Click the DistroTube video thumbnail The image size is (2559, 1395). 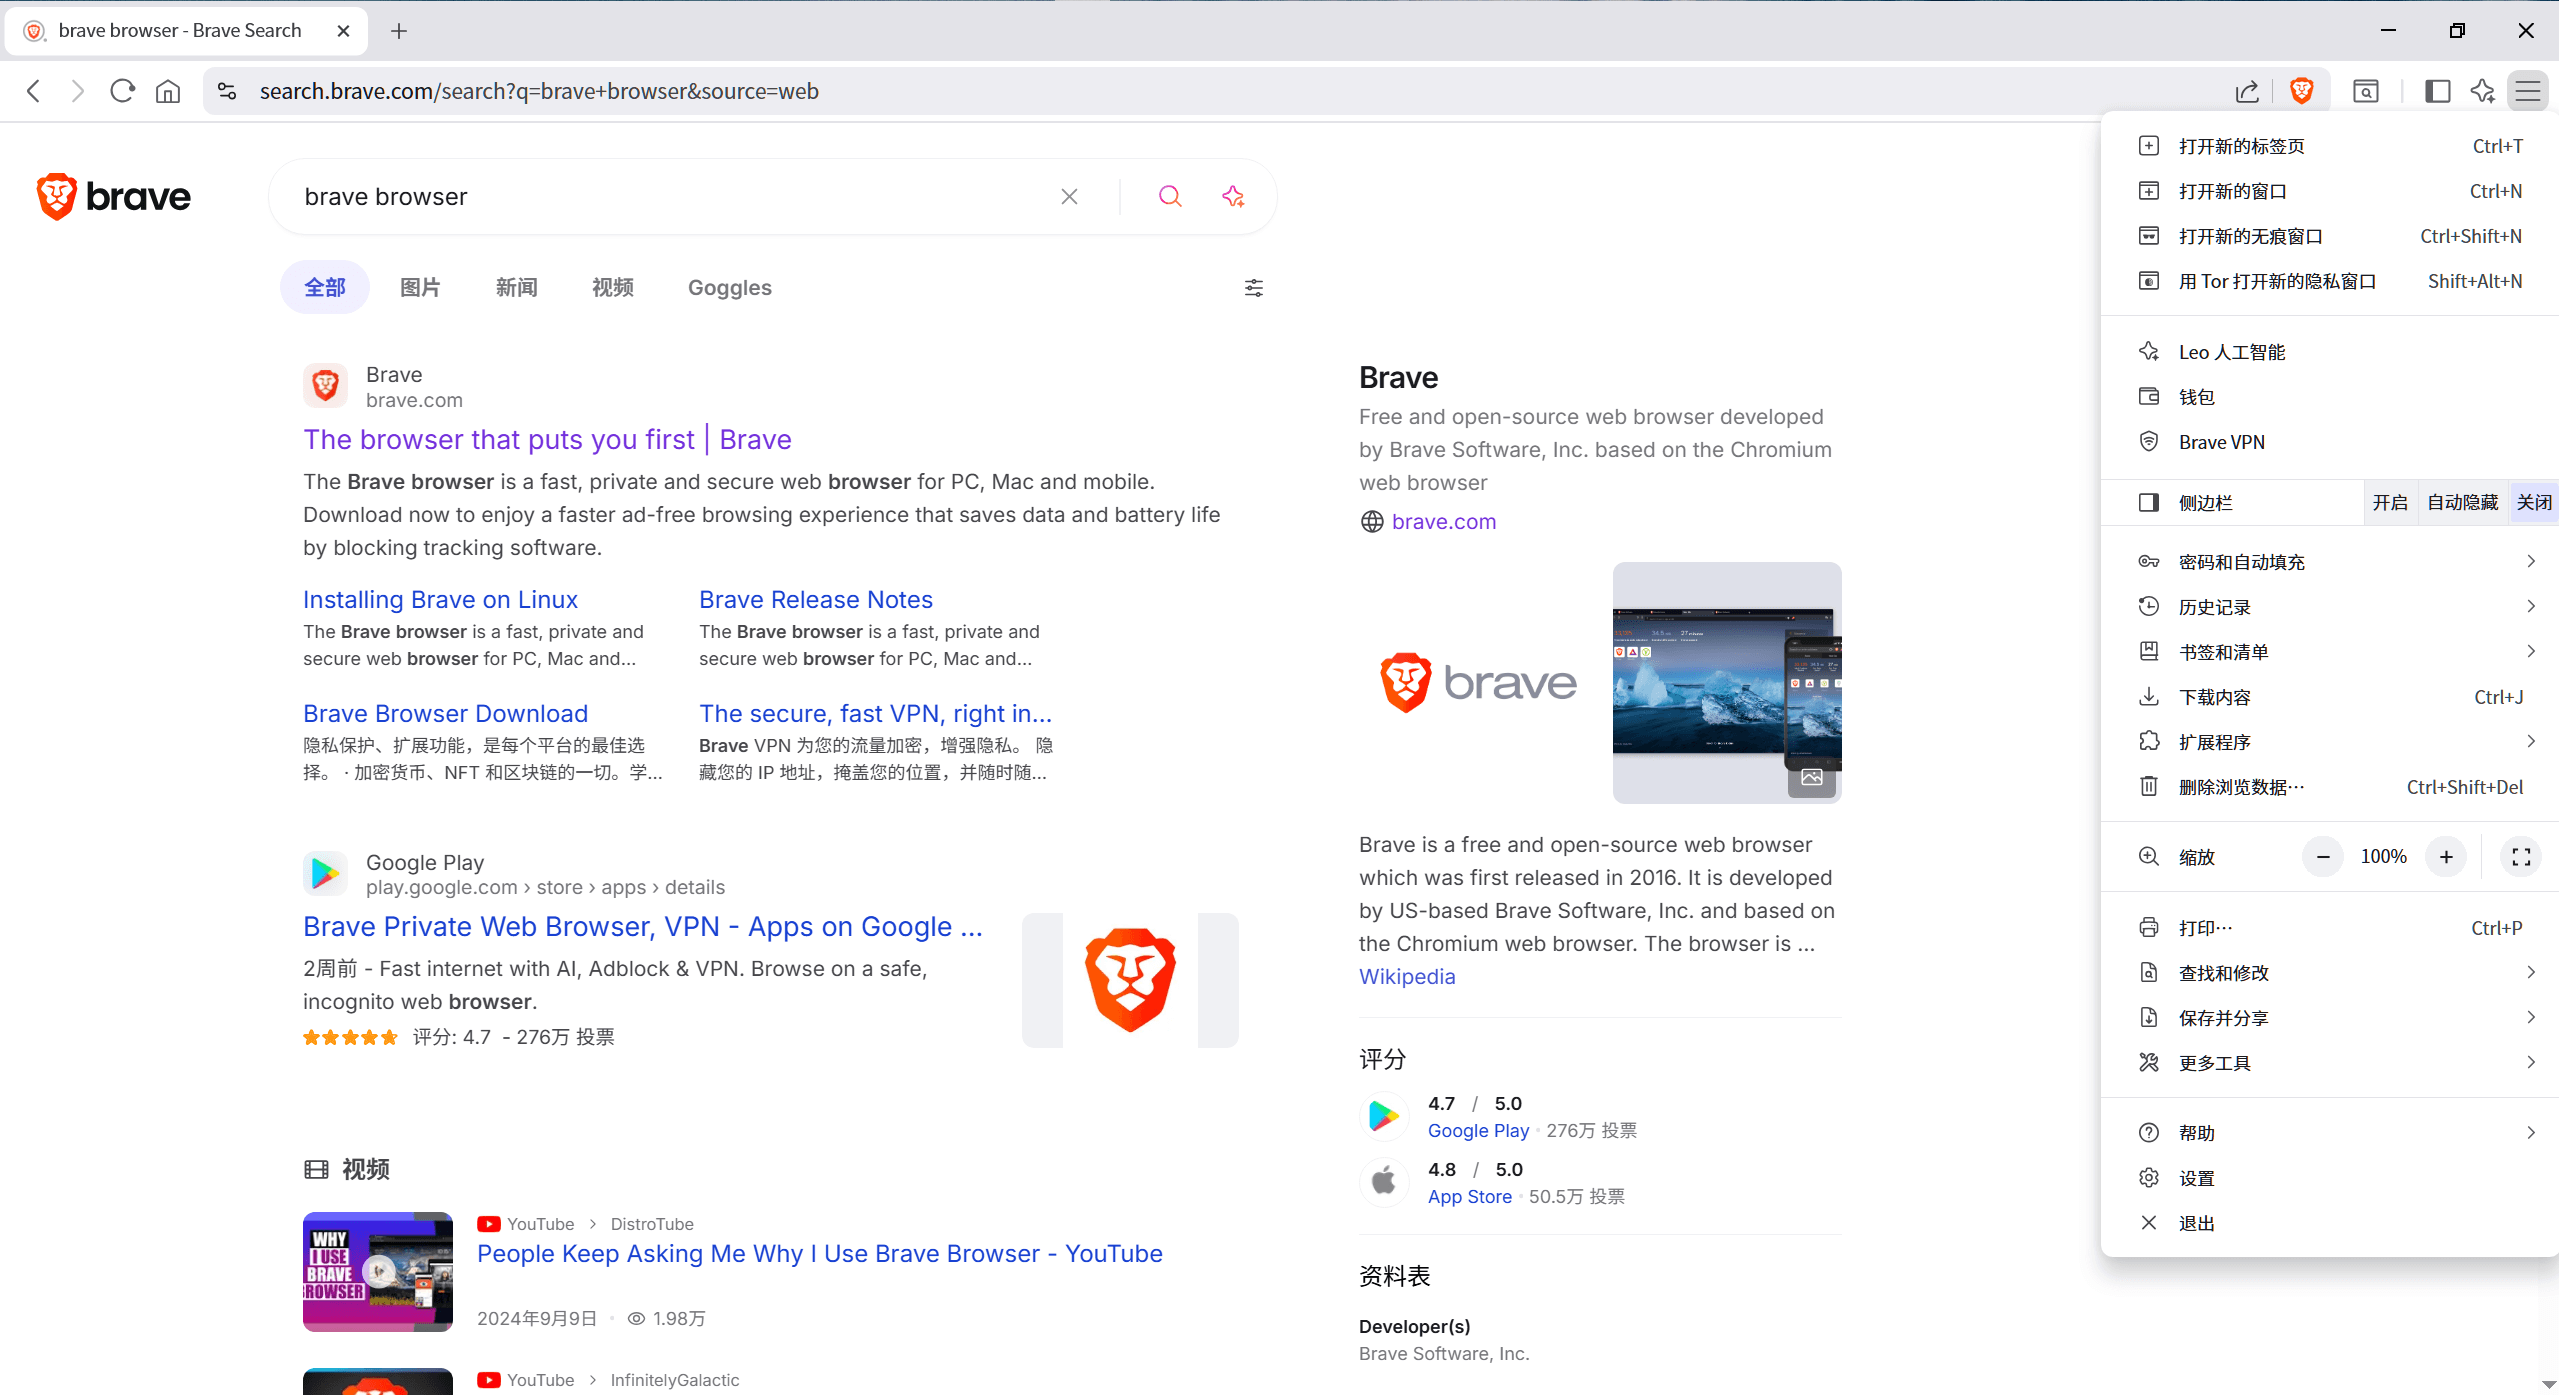click(x=377, y=1271)
